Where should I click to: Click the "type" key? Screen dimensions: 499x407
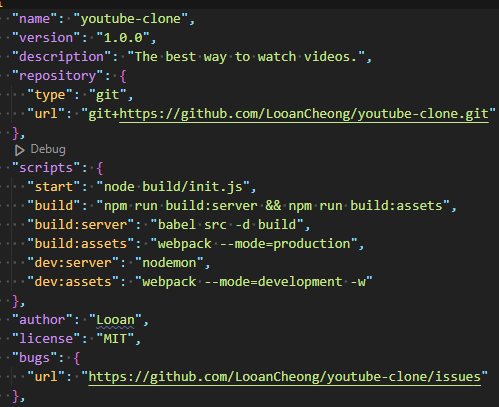[50, 95]
